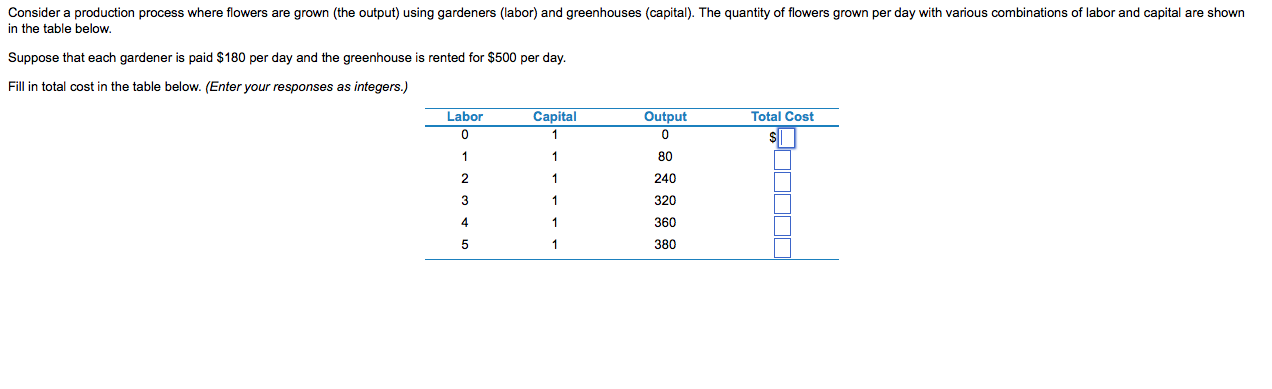Select the 'Output' column header

click(666, 117)
